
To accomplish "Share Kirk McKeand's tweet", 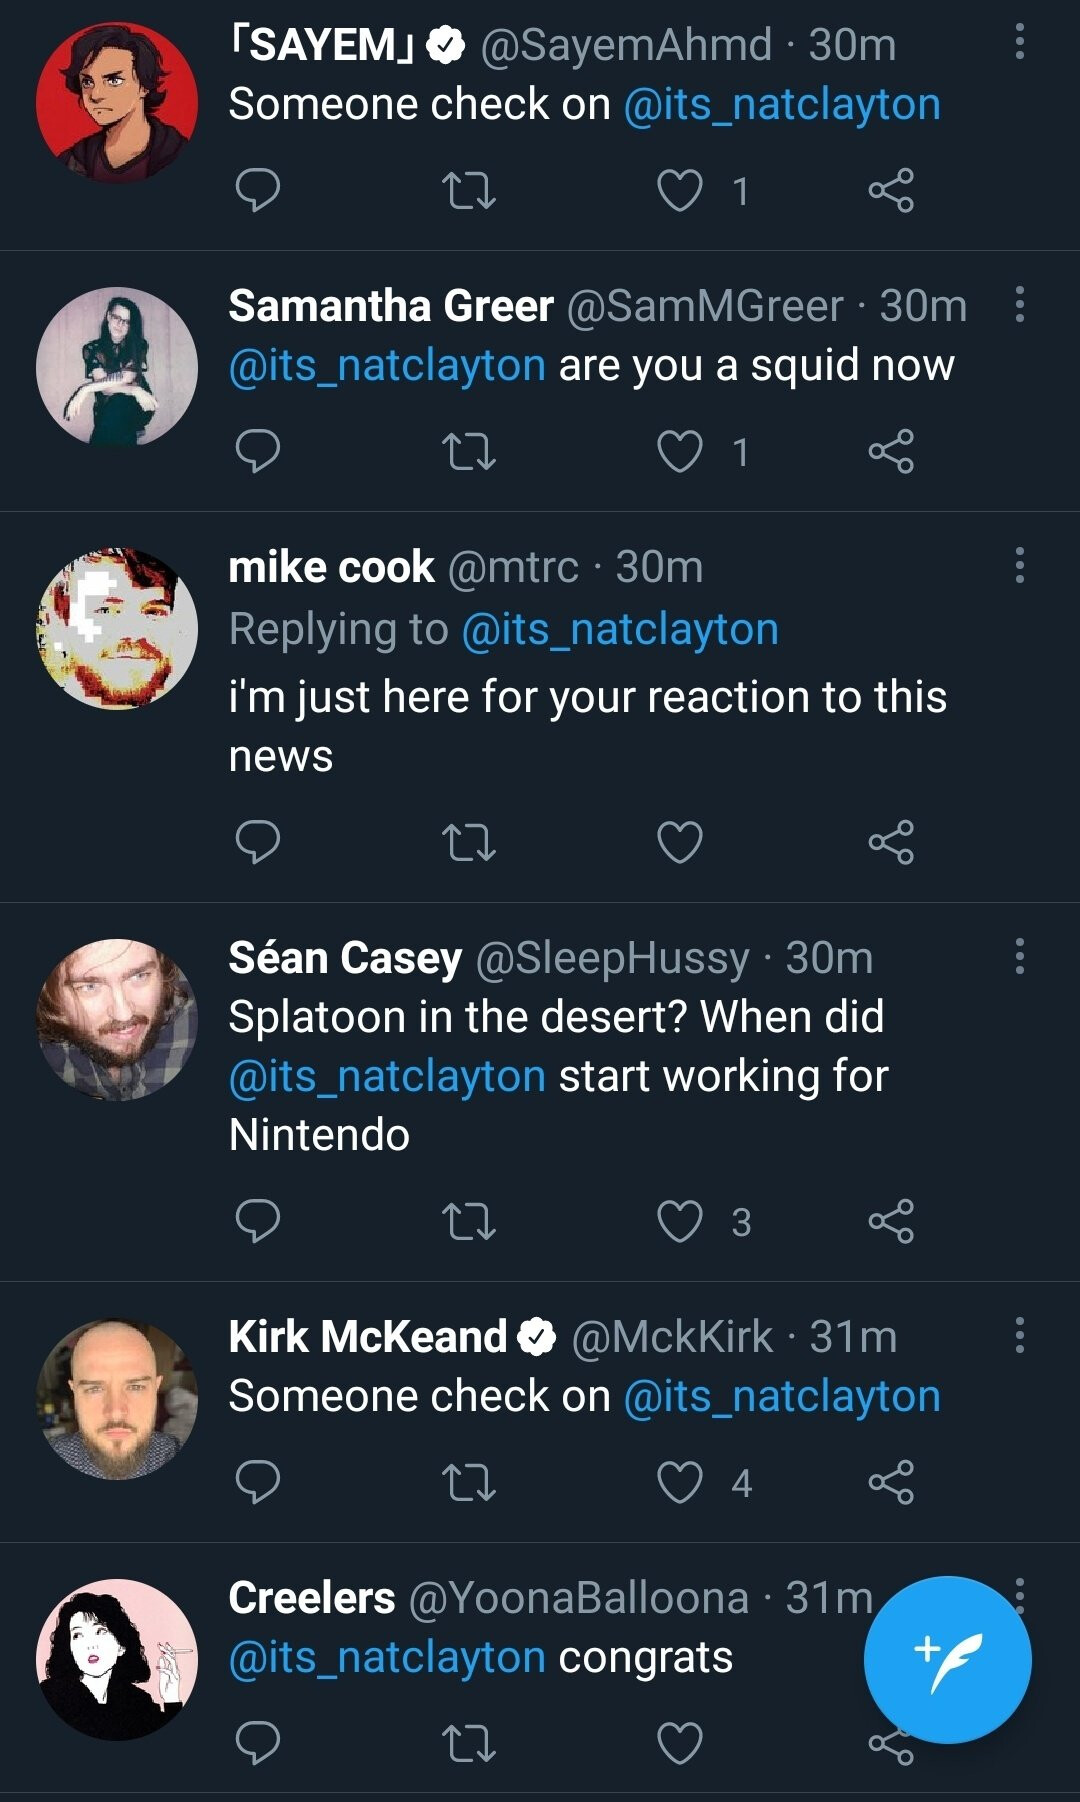I will click(890, 1481).
